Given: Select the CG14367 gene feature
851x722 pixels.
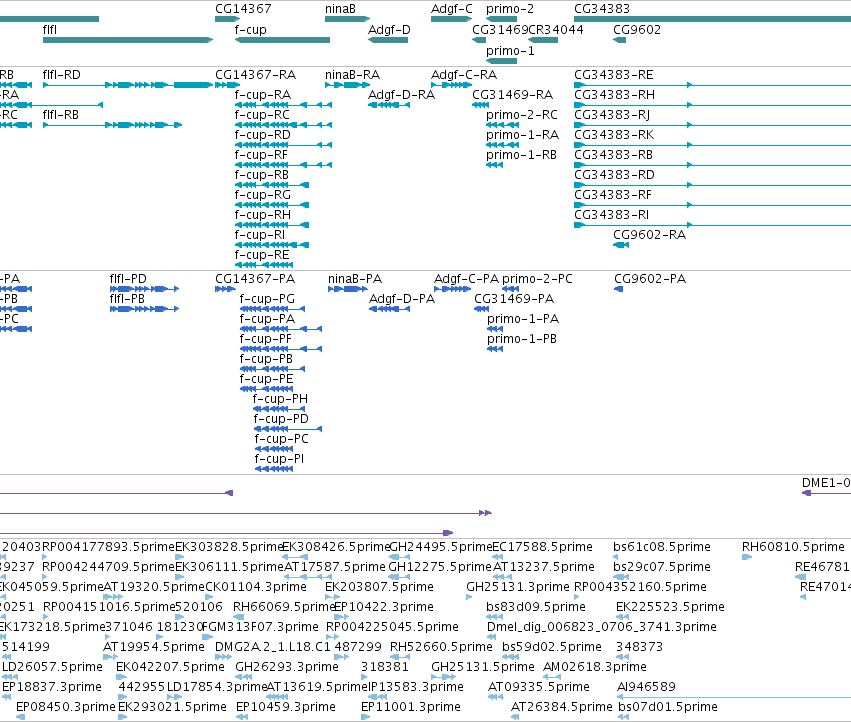Looking at the screenshot, I should click(227, 19).
